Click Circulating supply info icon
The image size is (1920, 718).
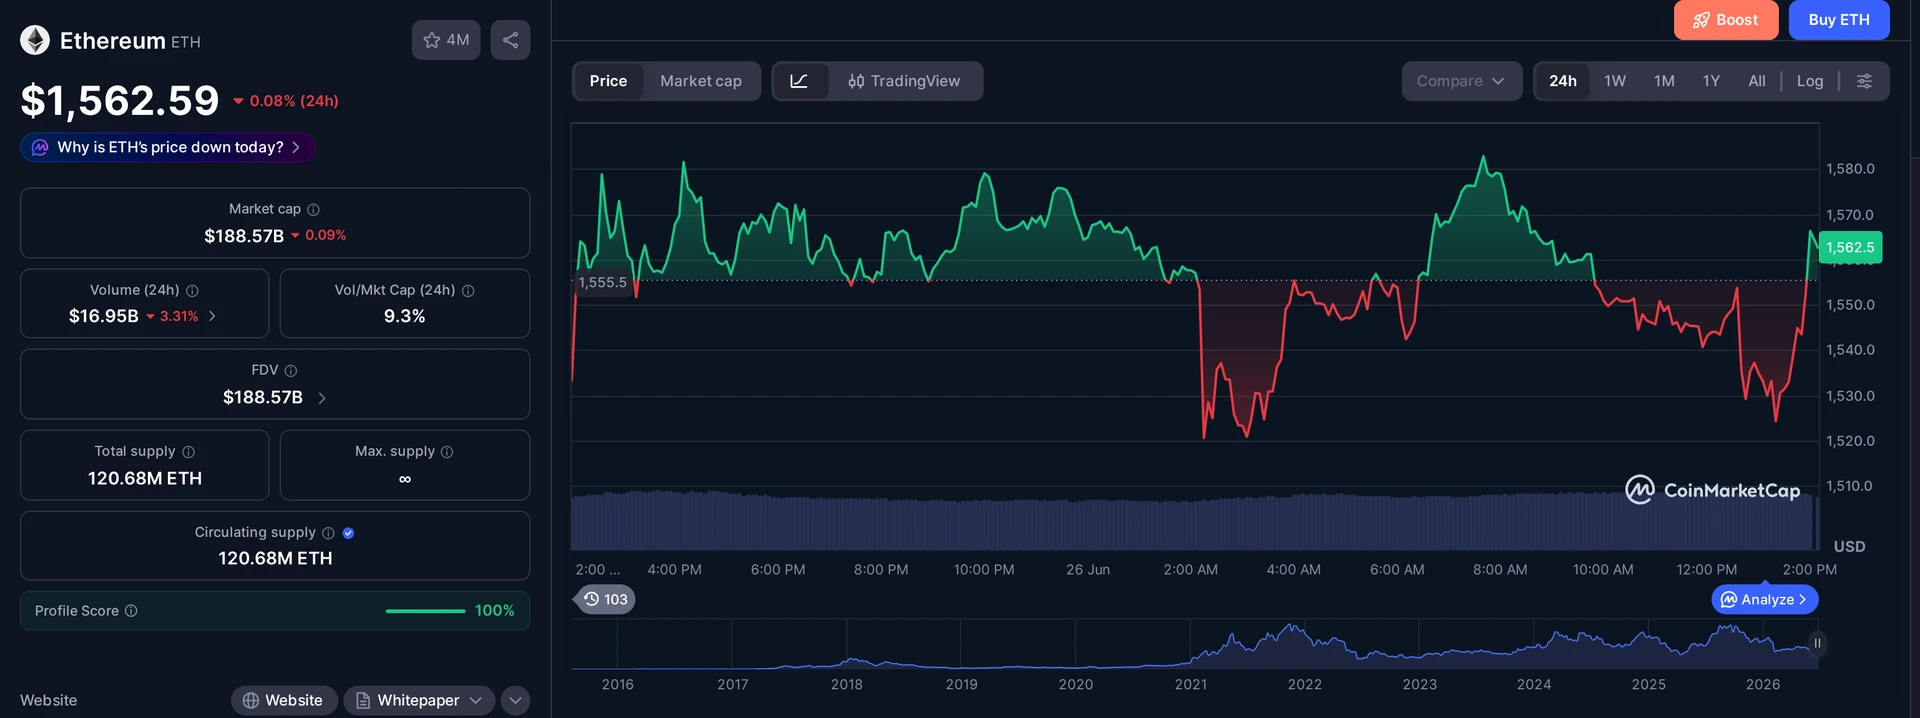click(328, 533)
